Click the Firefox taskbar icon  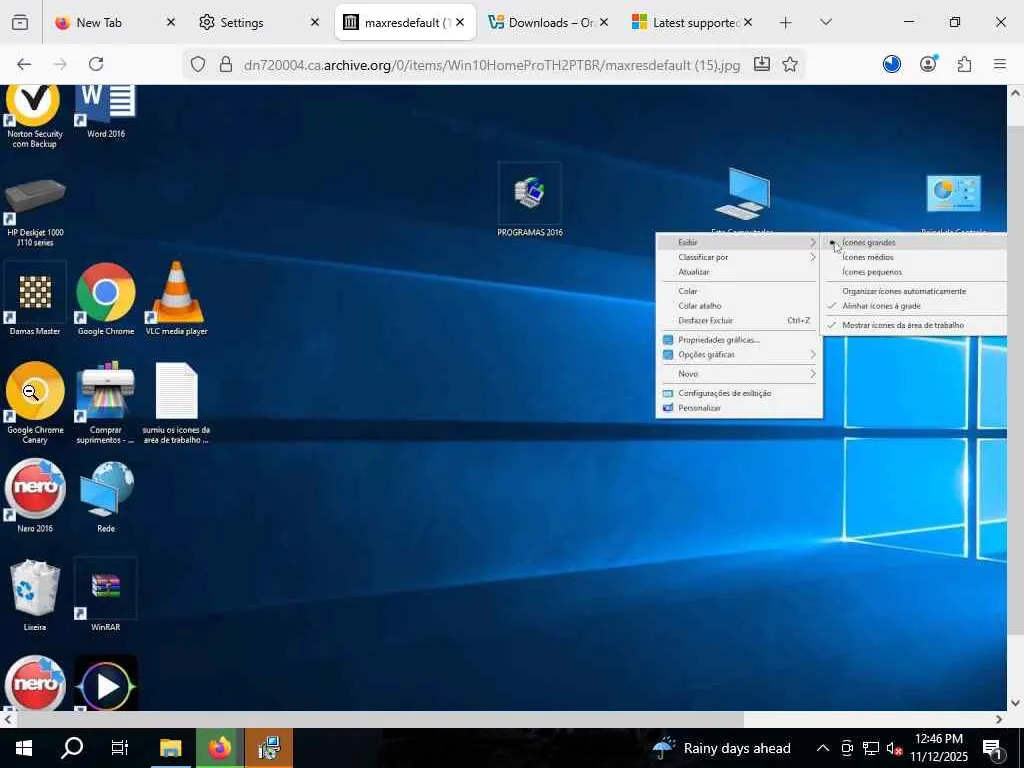click(220, 748)
